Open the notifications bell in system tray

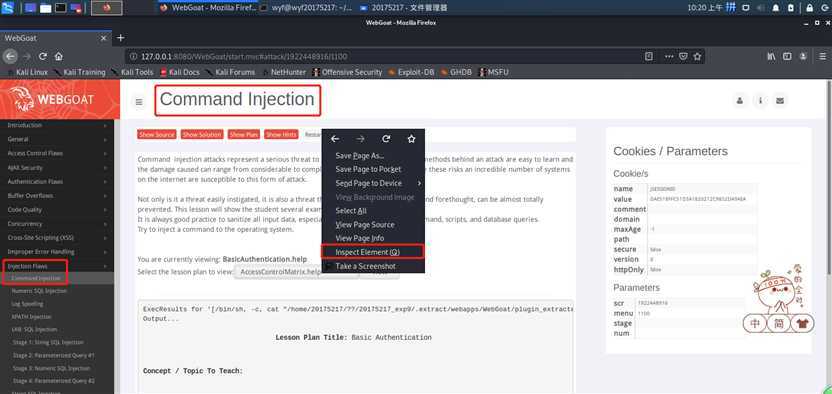[x=776, y=8]
